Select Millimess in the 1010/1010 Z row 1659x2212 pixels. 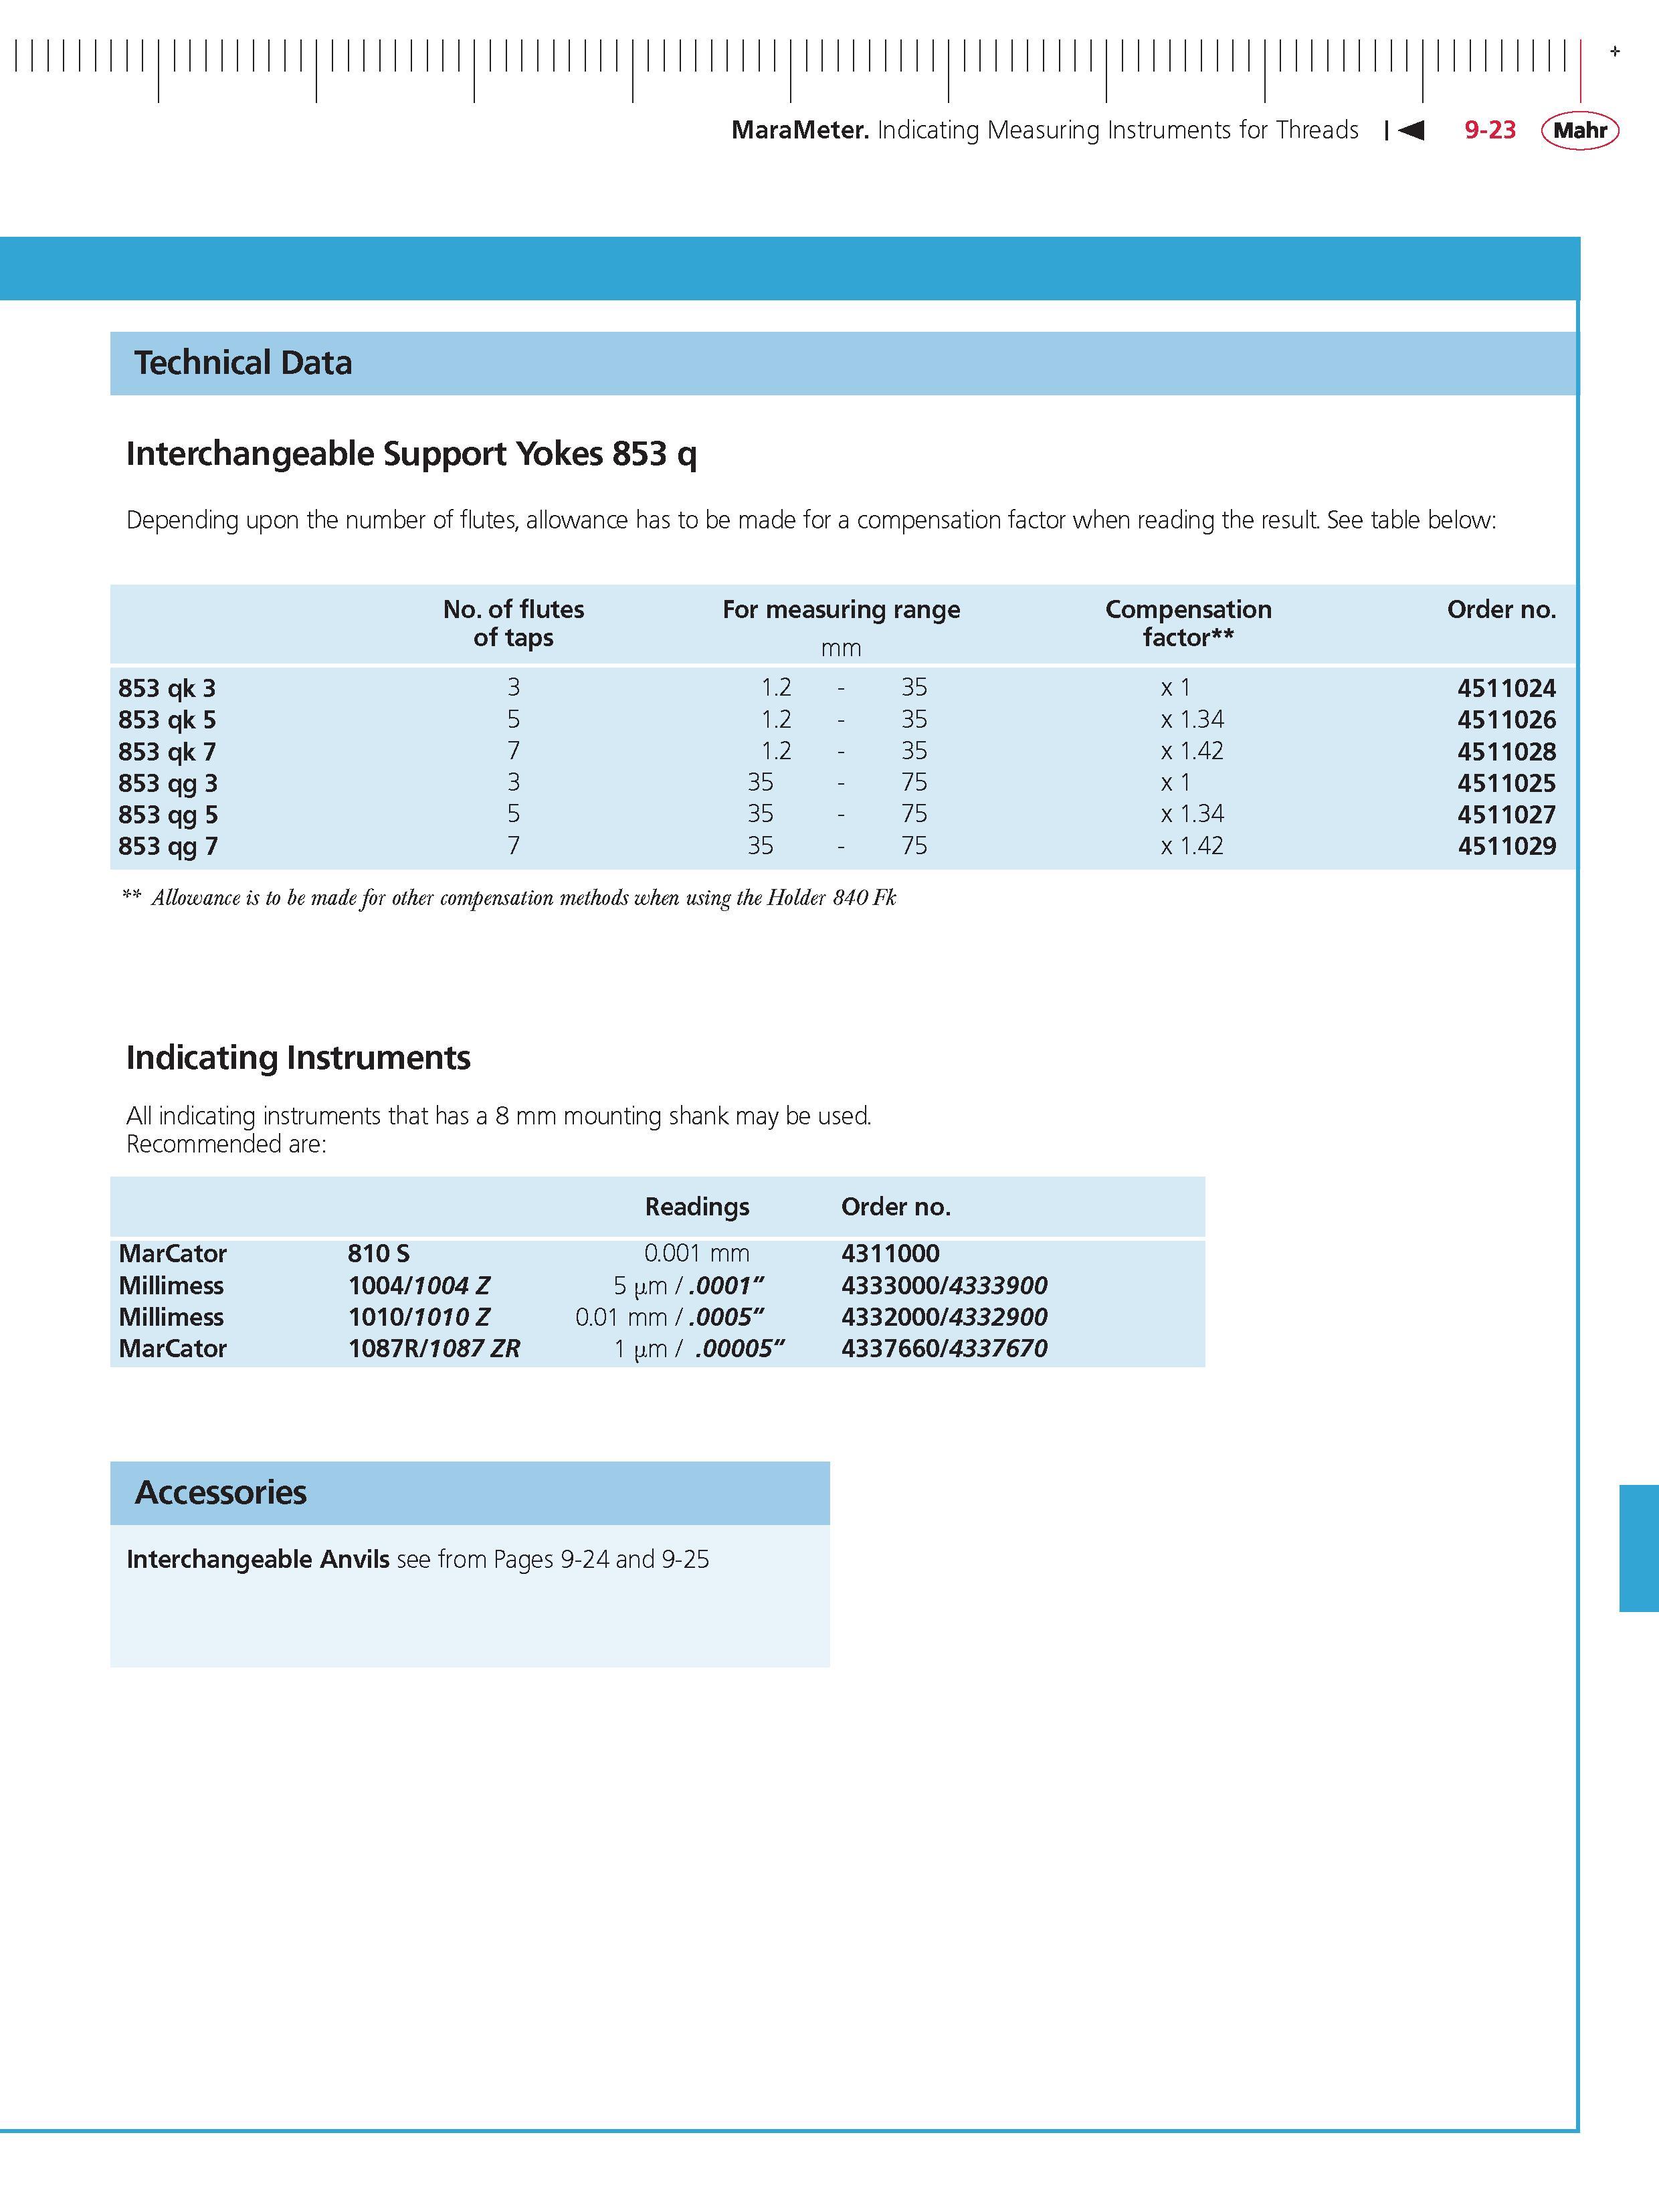click(171, 1317)
